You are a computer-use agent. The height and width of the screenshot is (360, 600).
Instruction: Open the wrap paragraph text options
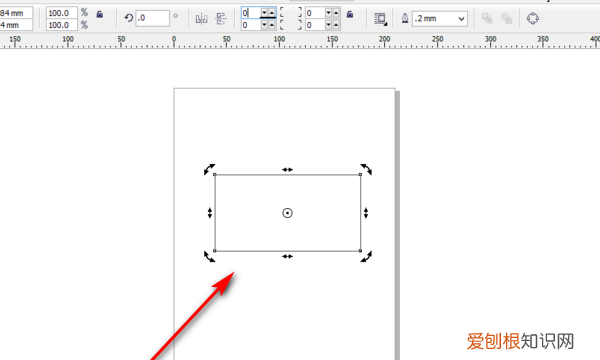pyautogui.click(x=380, y=19)
